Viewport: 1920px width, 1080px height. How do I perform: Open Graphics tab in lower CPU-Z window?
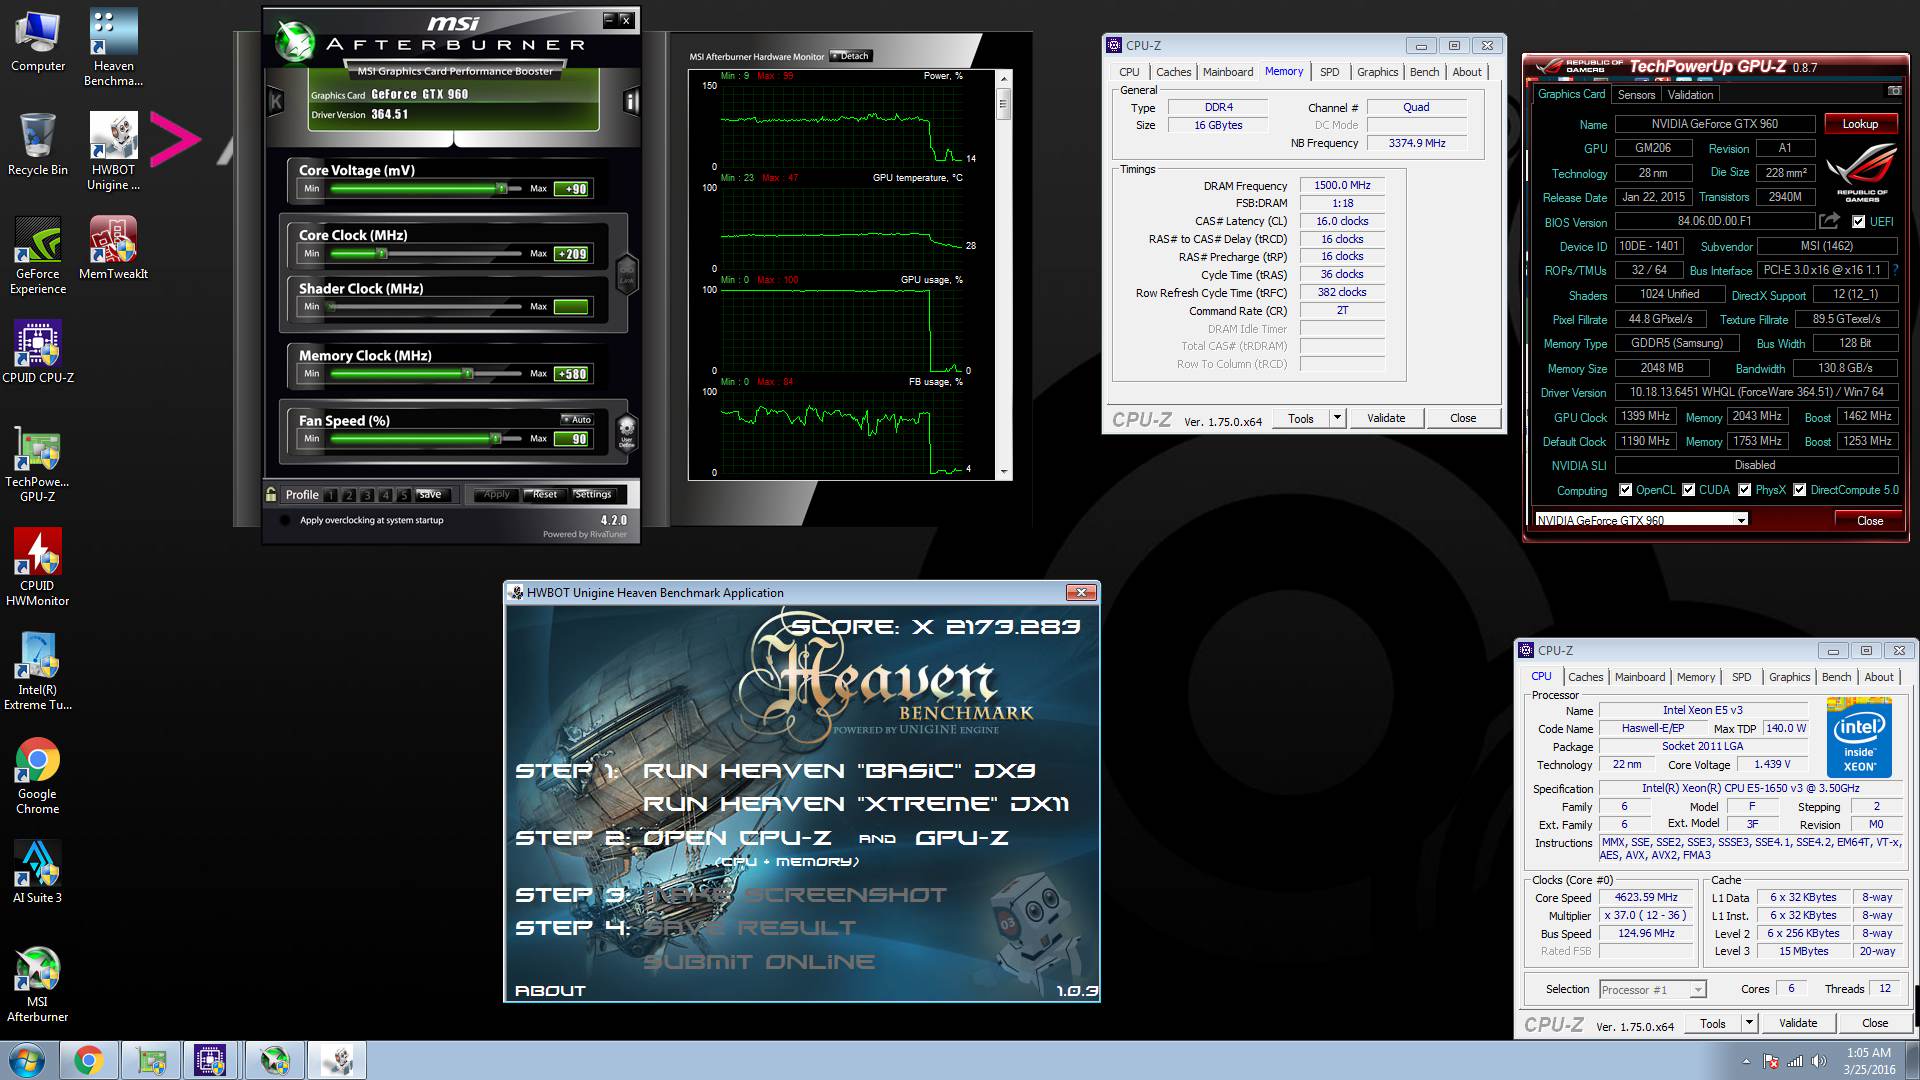[1789, 677]
